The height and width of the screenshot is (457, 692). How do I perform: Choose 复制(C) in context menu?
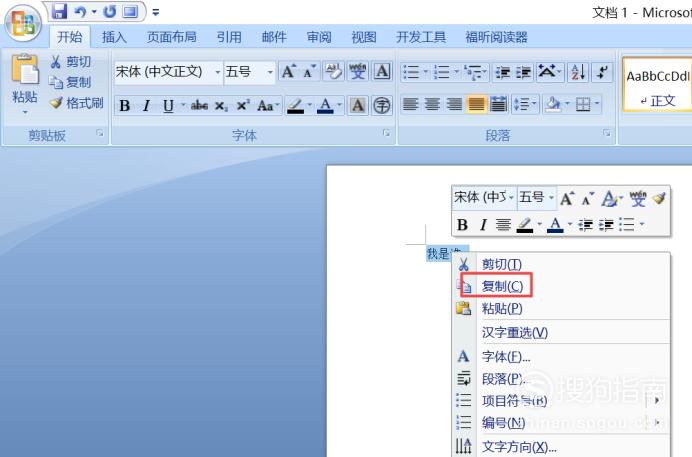tap(561, 286)
